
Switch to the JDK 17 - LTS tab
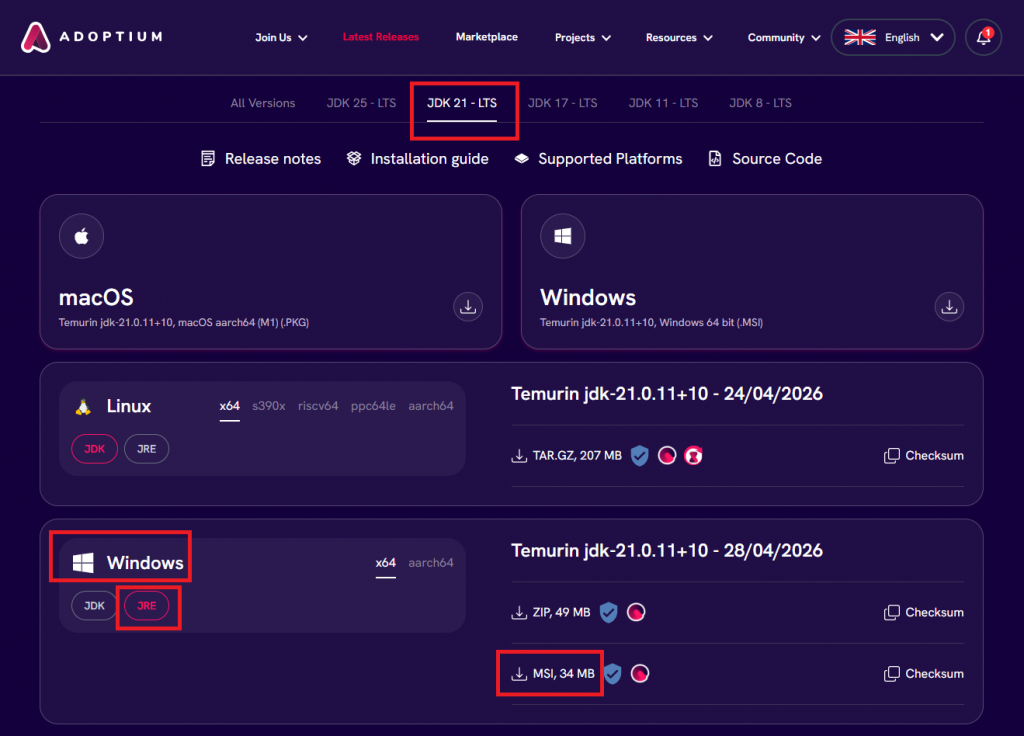(x=562, y=103)
